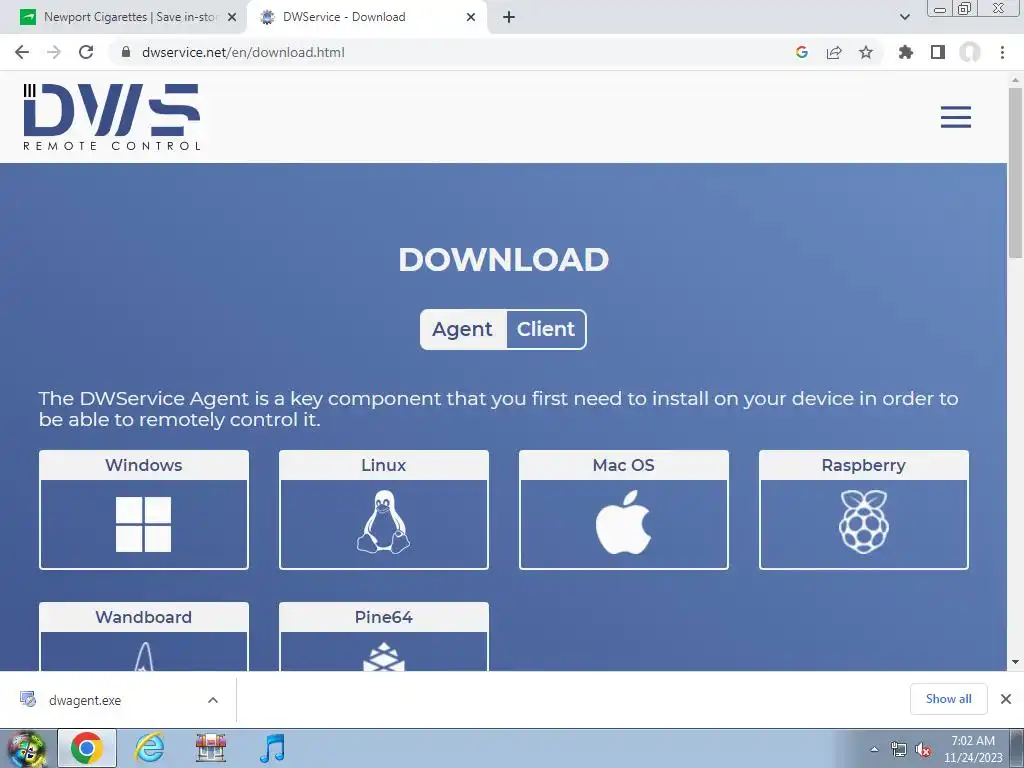Close the DWService - Download tab
The height and width of the screenshot is (768, 1024).
pyautogui.click(x=471, y=18)
